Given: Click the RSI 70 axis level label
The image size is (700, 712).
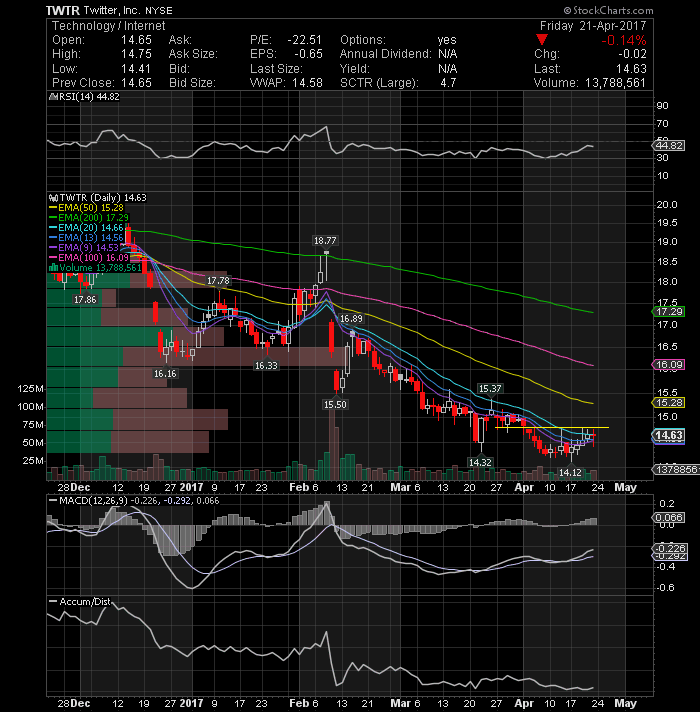Looking at the screenshot, I should click(662, 124).
